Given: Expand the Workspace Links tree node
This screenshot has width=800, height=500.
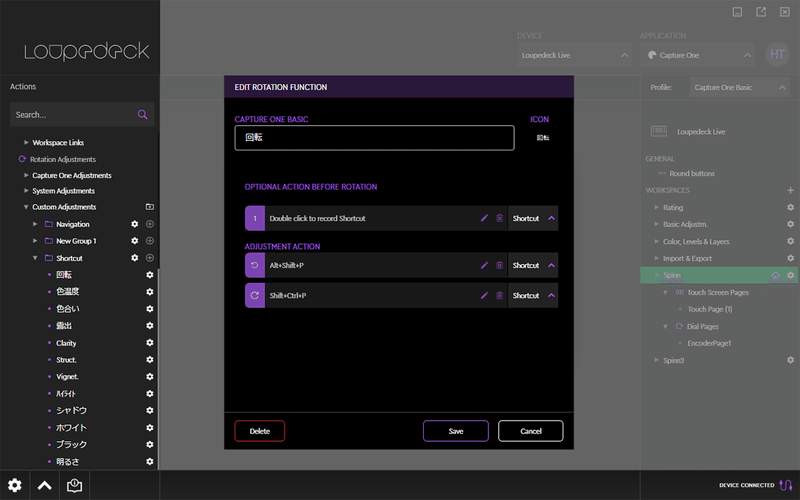Looking at the screenshot, I should tap(26, 142).
